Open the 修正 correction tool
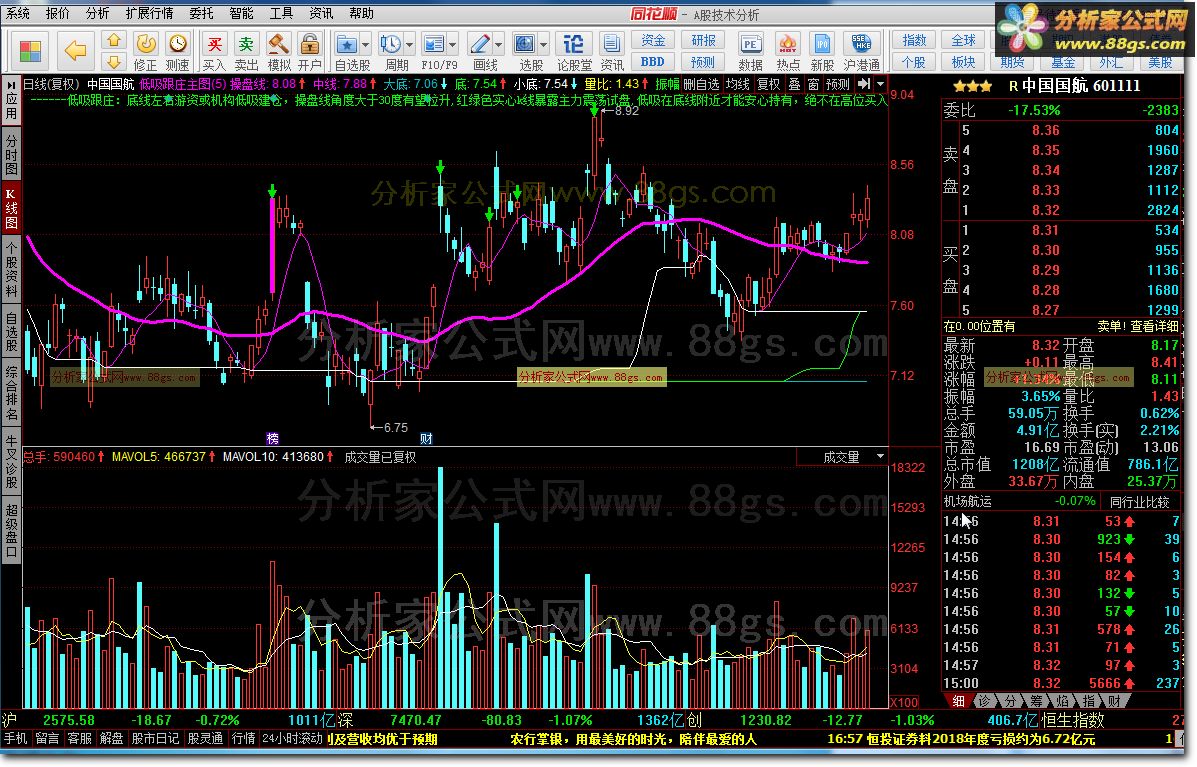The height and width of the screenshot is (767, 1197). point(146,53)
